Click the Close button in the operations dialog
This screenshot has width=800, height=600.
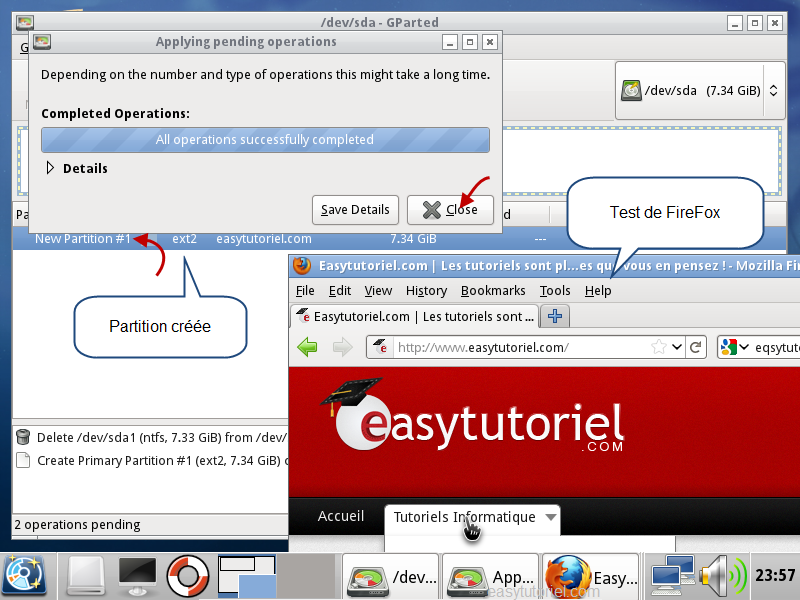[x=450, y=210]
